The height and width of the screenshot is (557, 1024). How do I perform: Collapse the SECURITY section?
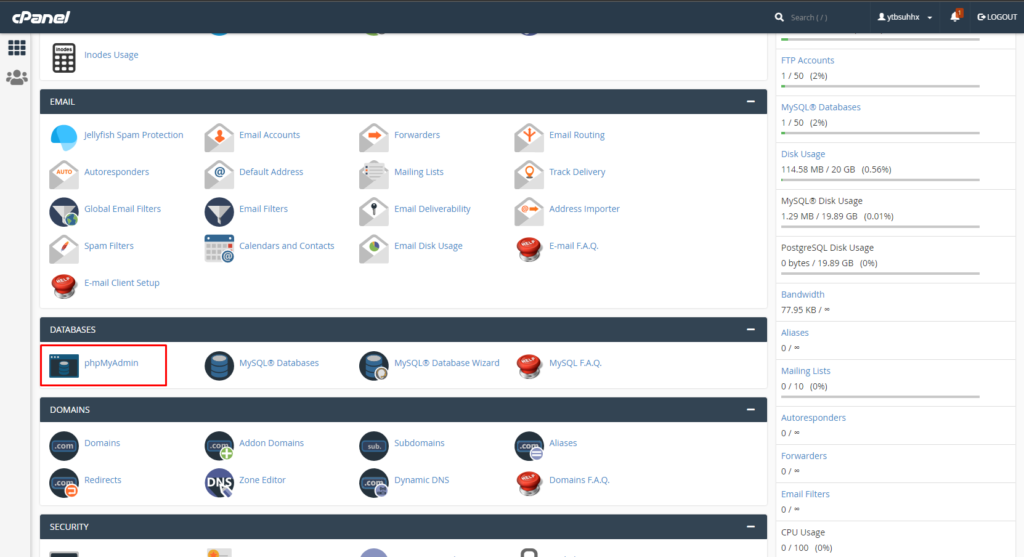[750, 527]
